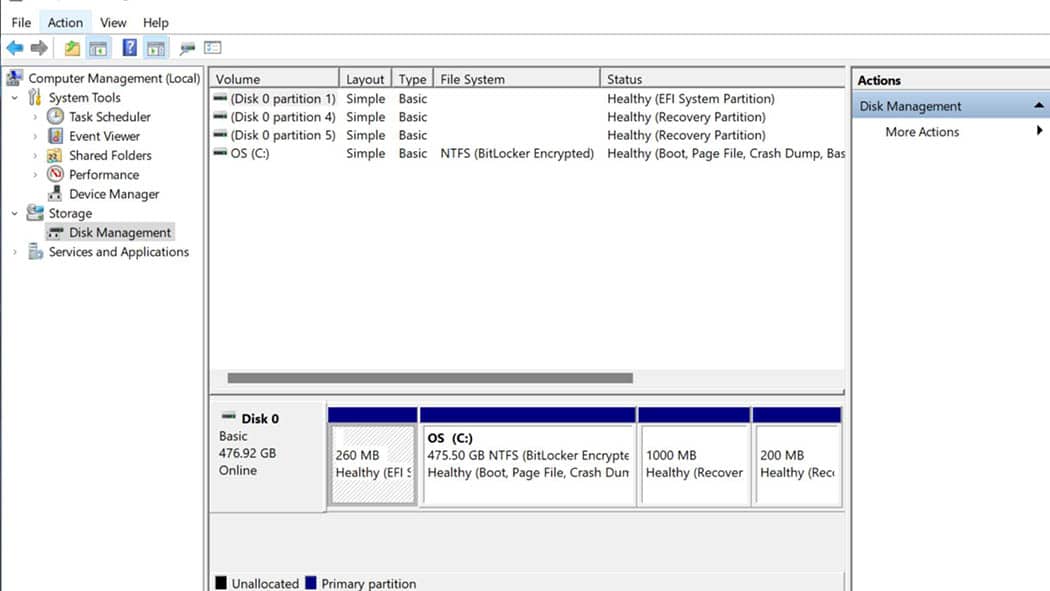Click the Disk Management drive icon

pyautogui.click(x=56, y=232)
